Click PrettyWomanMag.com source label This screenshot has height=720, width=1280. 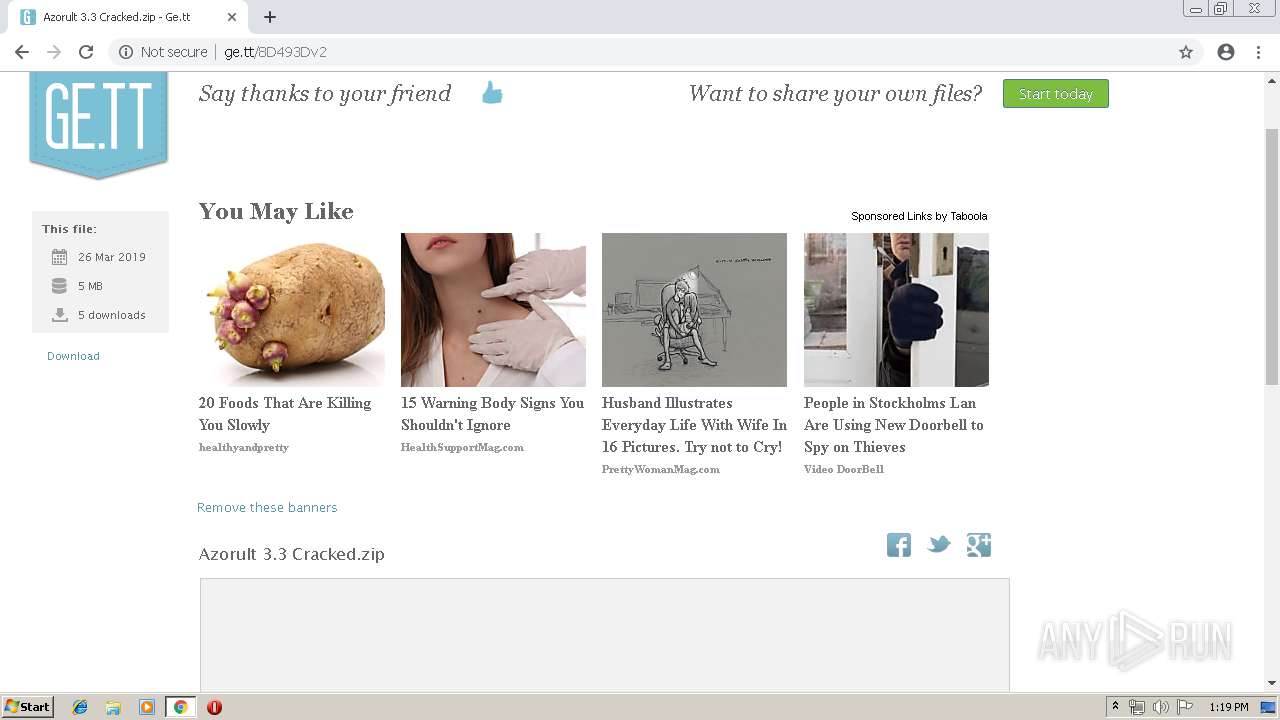[x=660, y=469]
